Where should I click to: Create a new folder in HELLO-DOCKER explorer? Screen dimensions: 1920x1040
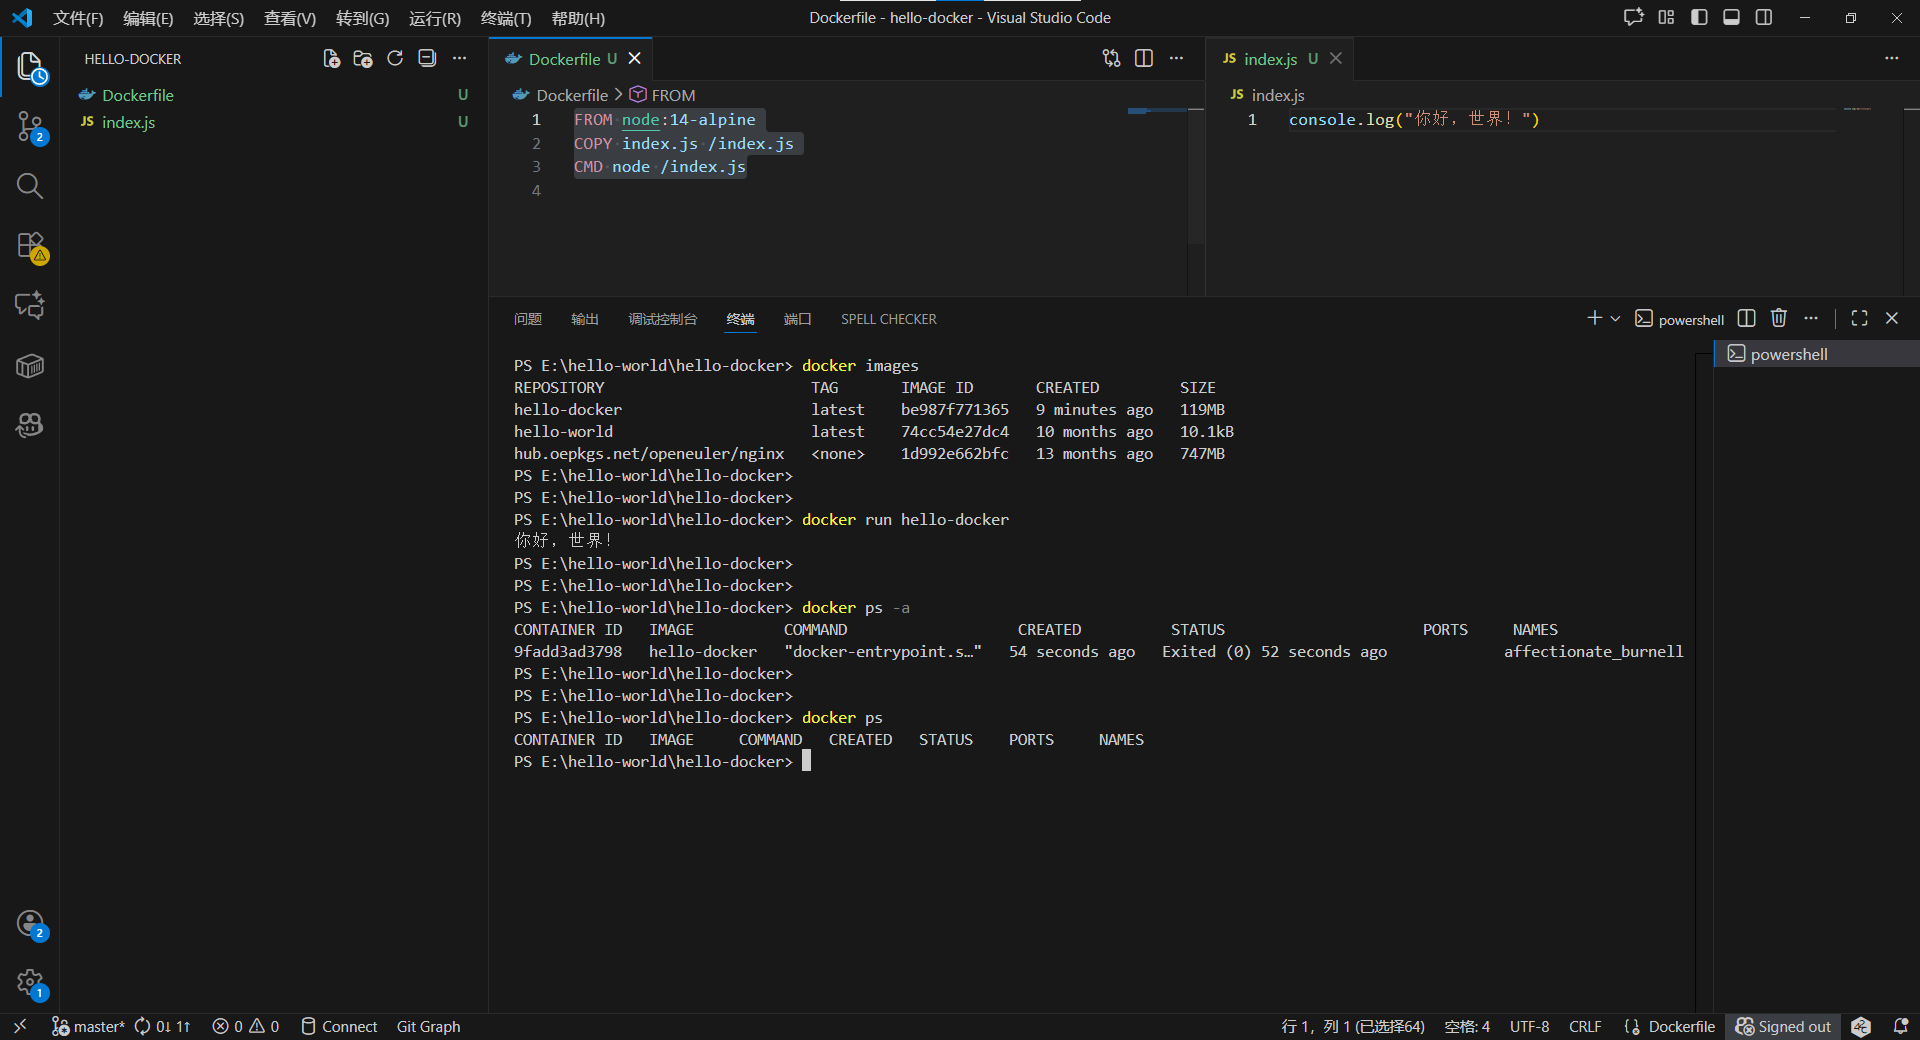point(363,59)
